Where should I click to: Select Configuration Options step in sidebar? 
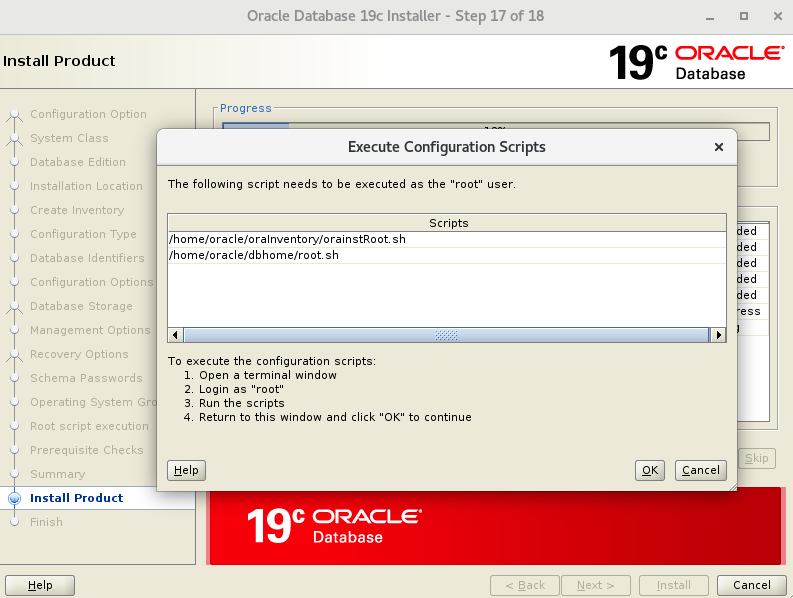point(92,282)
